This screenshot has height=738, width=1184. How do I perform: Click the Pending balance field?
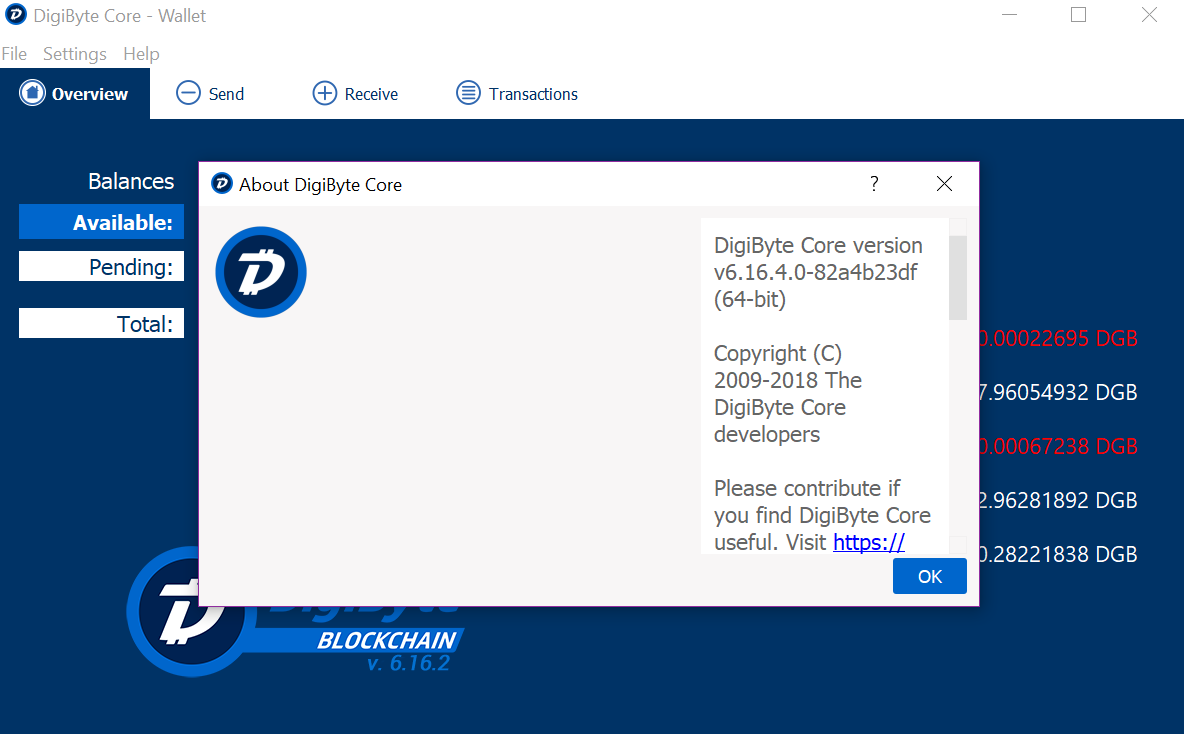(101, 266)
